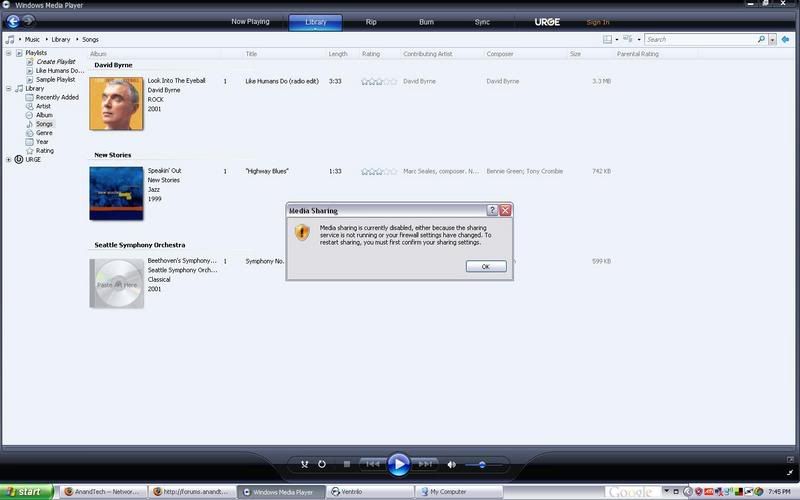Adjust the volume slider handle
The width and height of the screenshot is (800, 500).
point(482,464)
